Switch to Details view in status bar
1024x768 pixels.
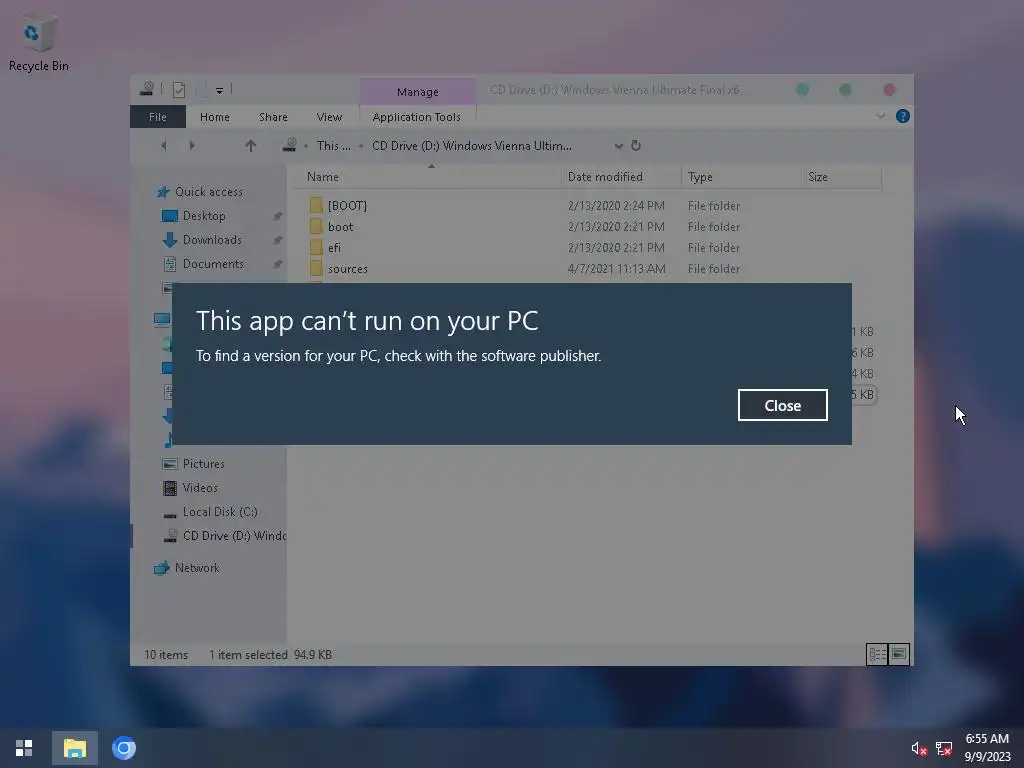click(876, 654)
